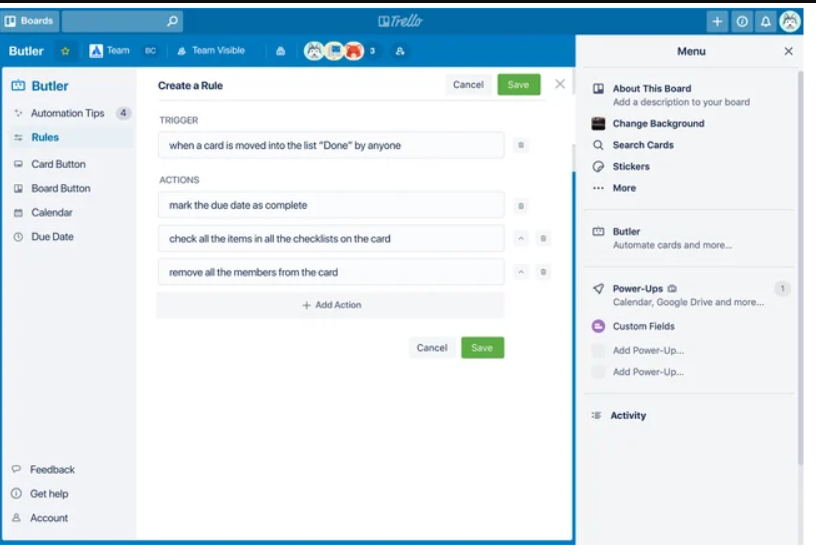This screenshot has height=553, width=816.
Task: Delete the trigger using its trash icon
Action: coord(520,146)
